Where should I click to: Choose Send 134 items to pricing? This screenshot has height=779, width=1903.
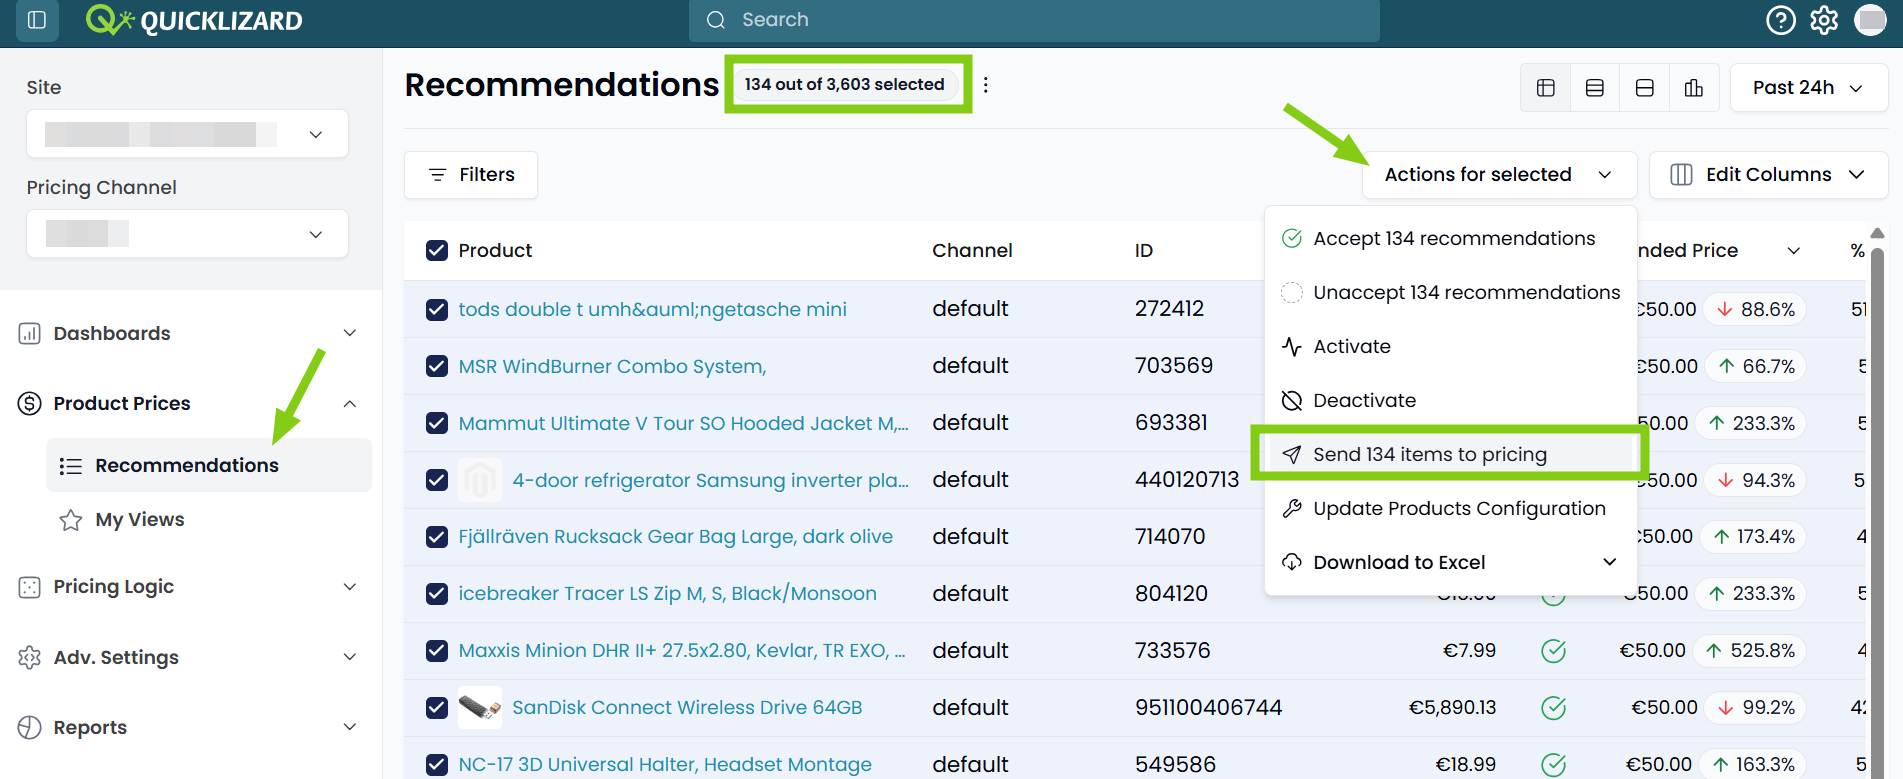(1450, 455)
